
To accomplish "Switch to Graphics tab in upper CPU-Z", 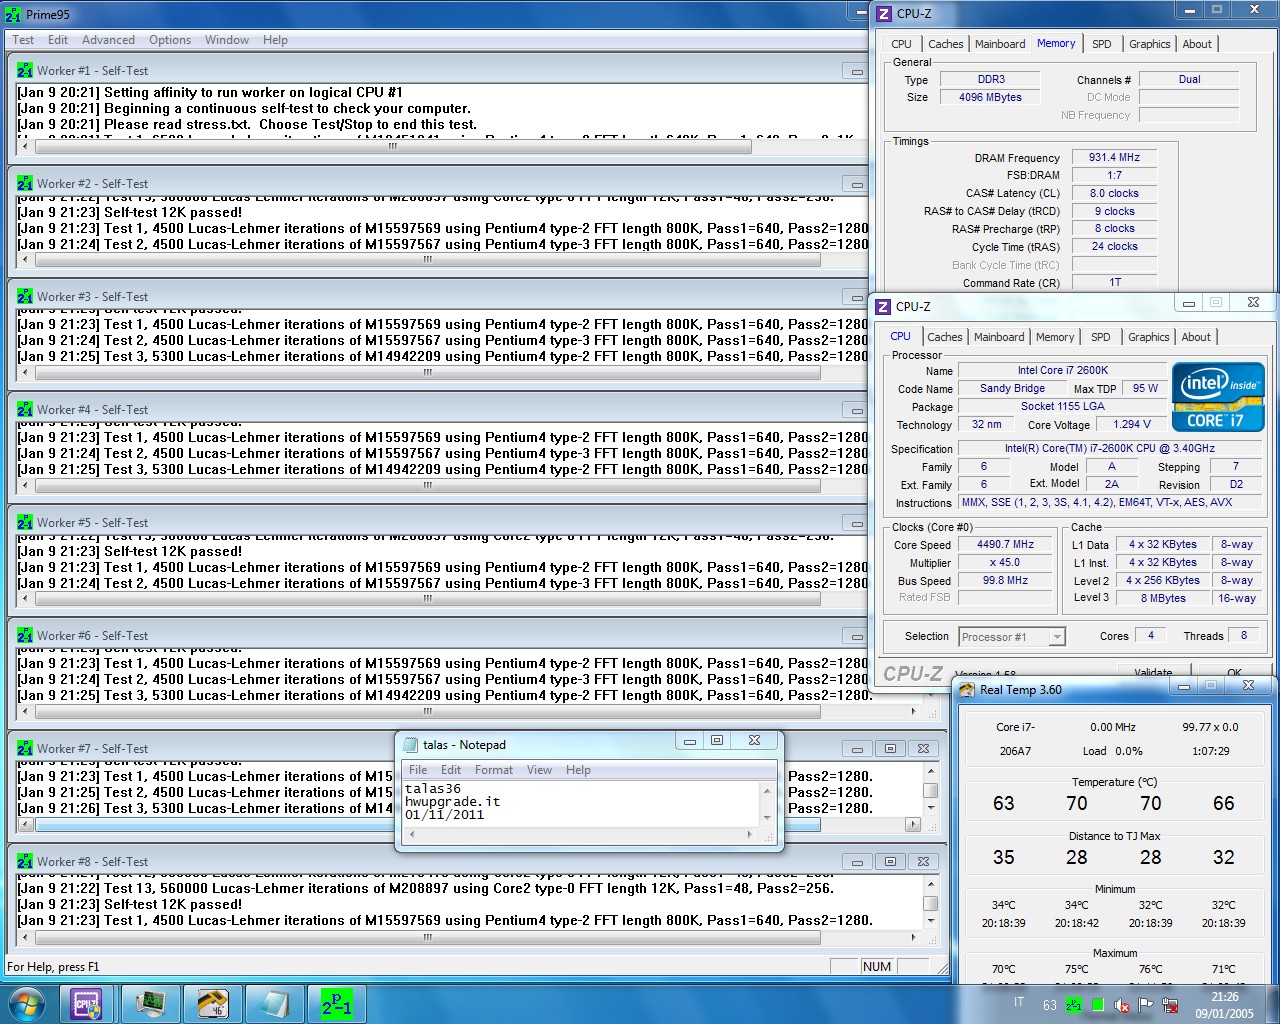I will tap(1149, 44).
